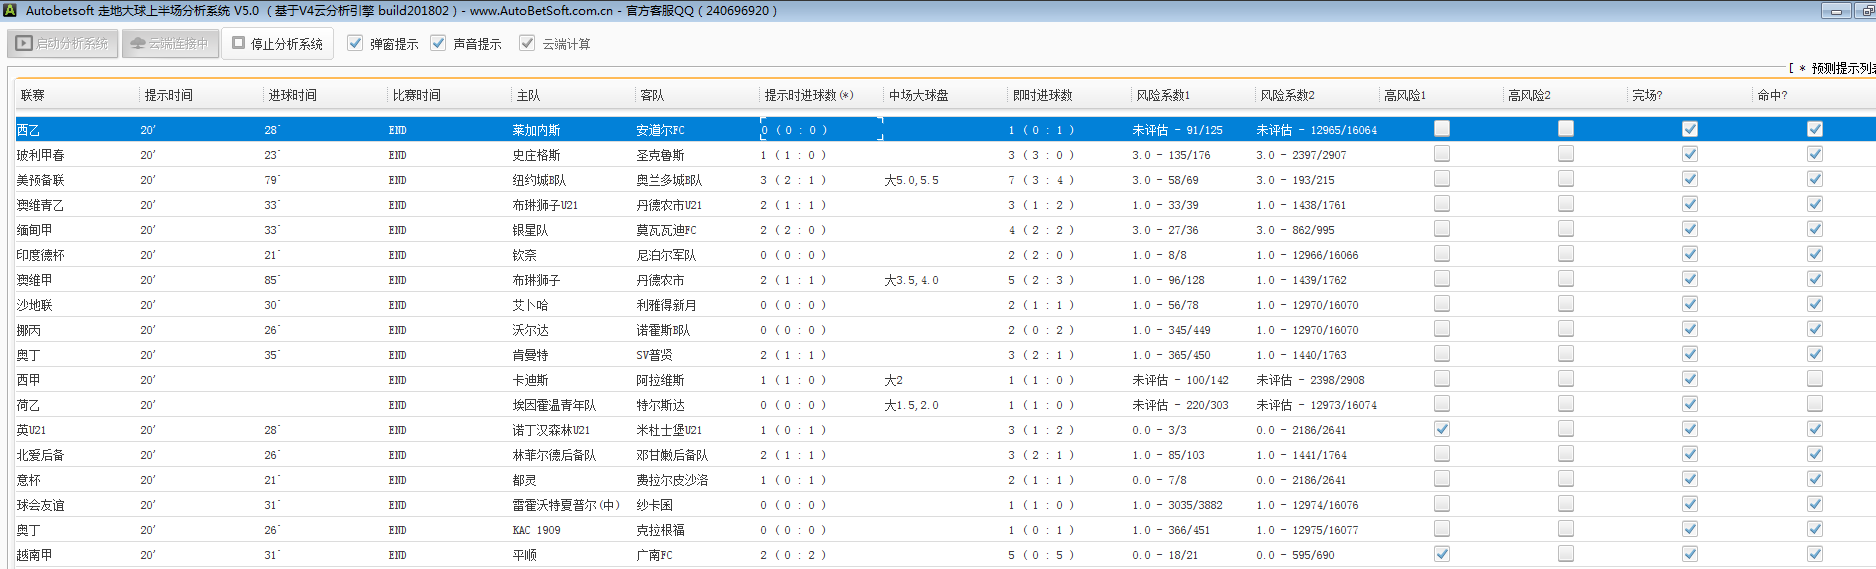This screenshot has height=569, width=1876.
Task: Click the 提示时进球数 cell in selected row
Action: (x=820, y=130)
